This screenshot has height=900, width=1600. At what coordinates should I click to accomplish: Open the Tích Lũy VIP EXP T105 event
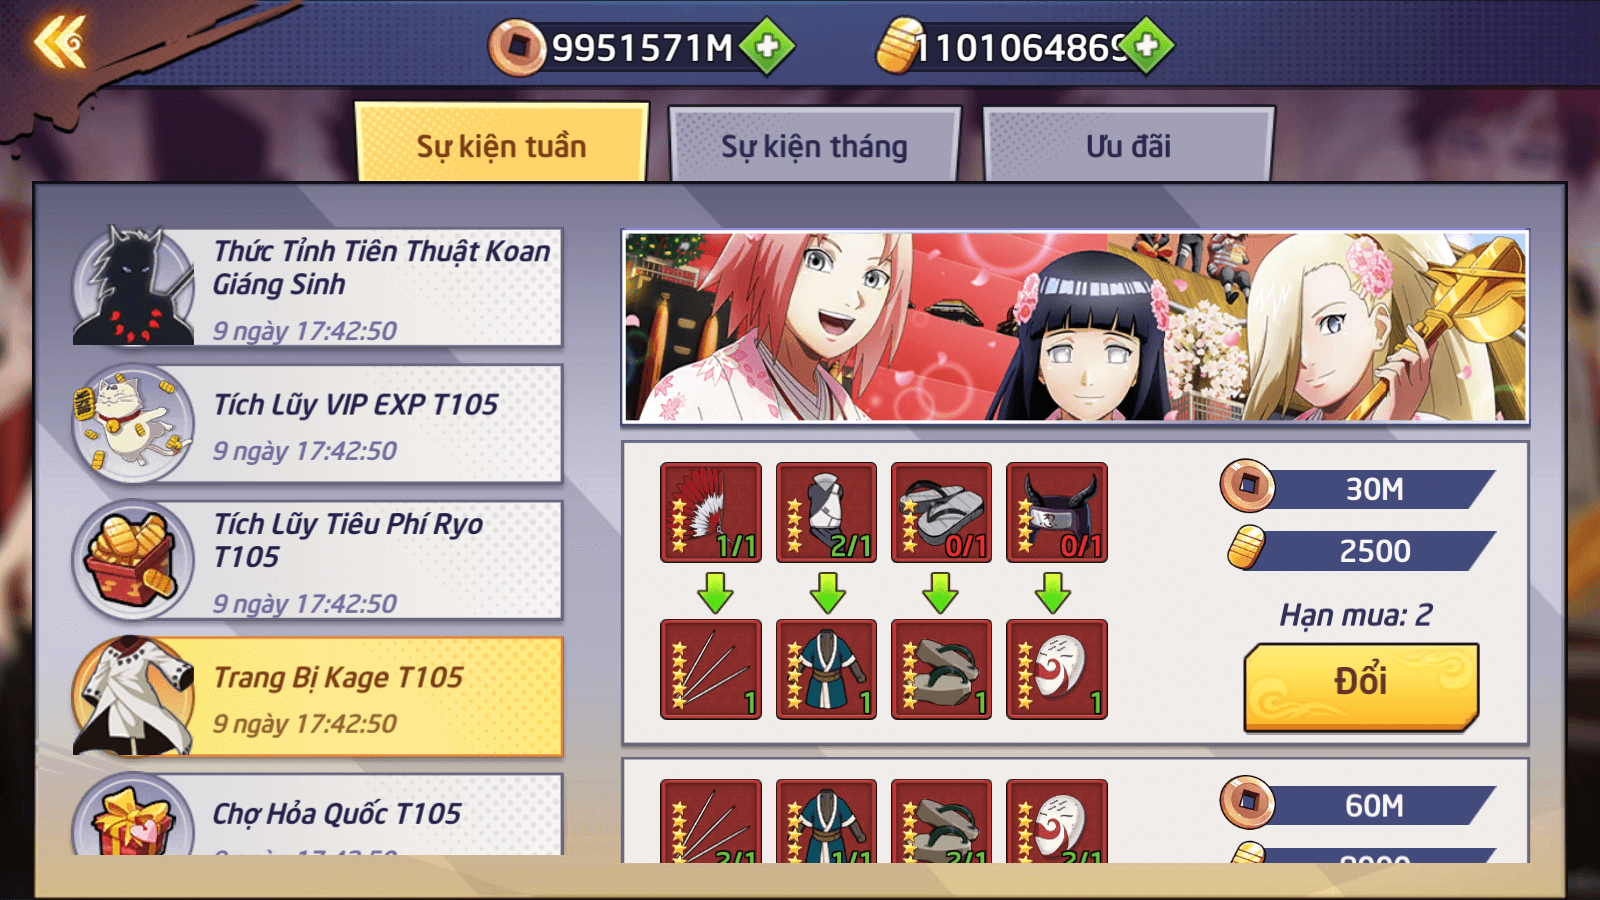318,424
